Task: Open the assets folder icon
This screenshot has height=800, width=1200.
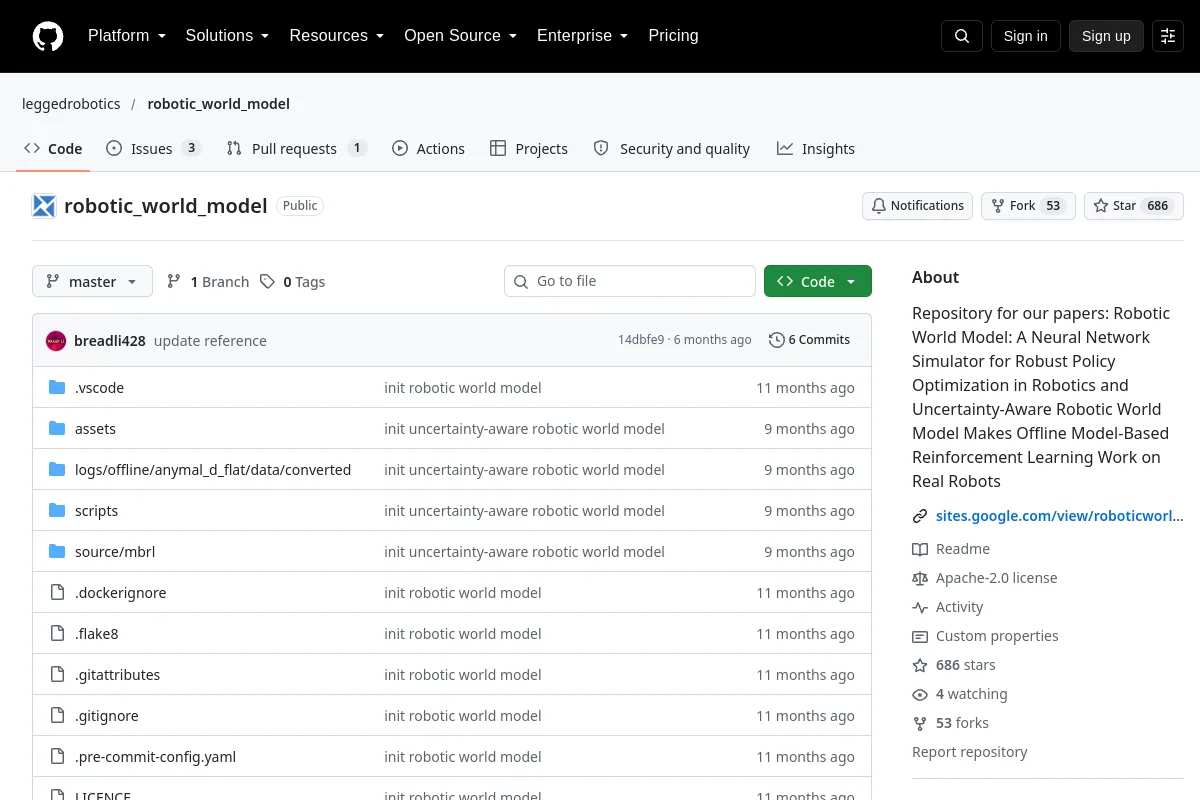Action: [57, 429]
